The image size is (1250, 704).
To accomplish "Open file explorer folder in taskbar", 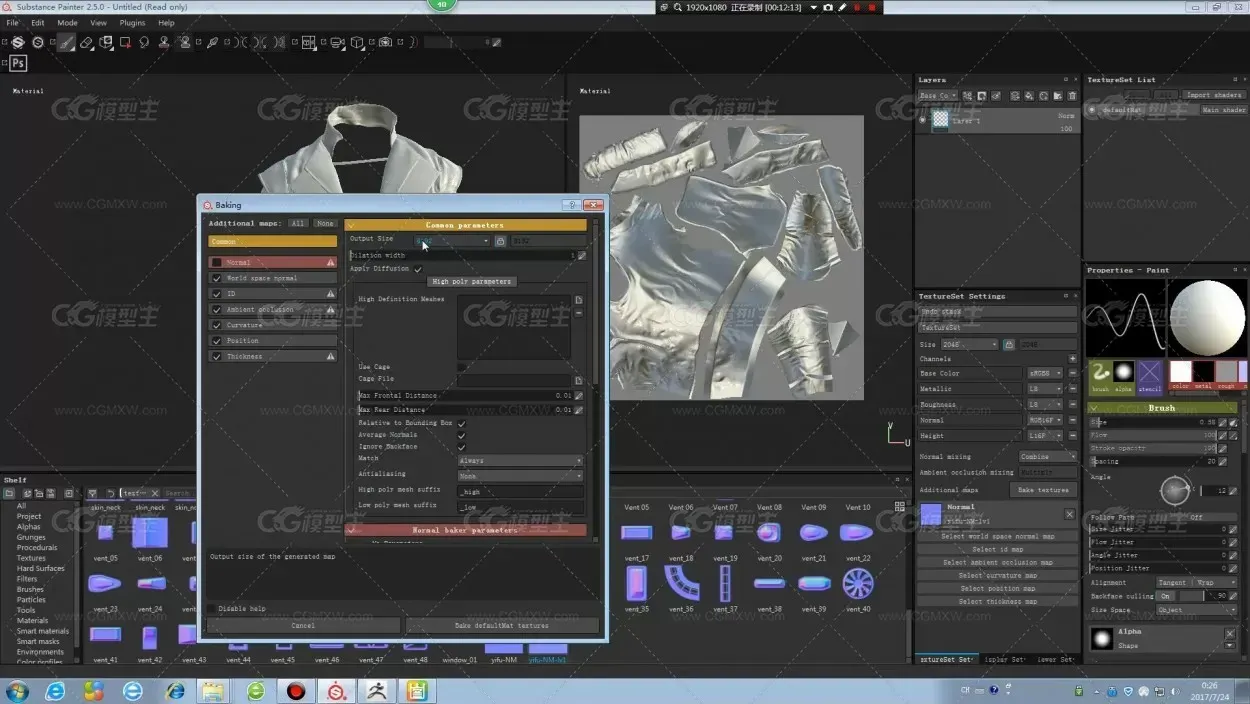I will pyautogui.click(x=213, y=691).
